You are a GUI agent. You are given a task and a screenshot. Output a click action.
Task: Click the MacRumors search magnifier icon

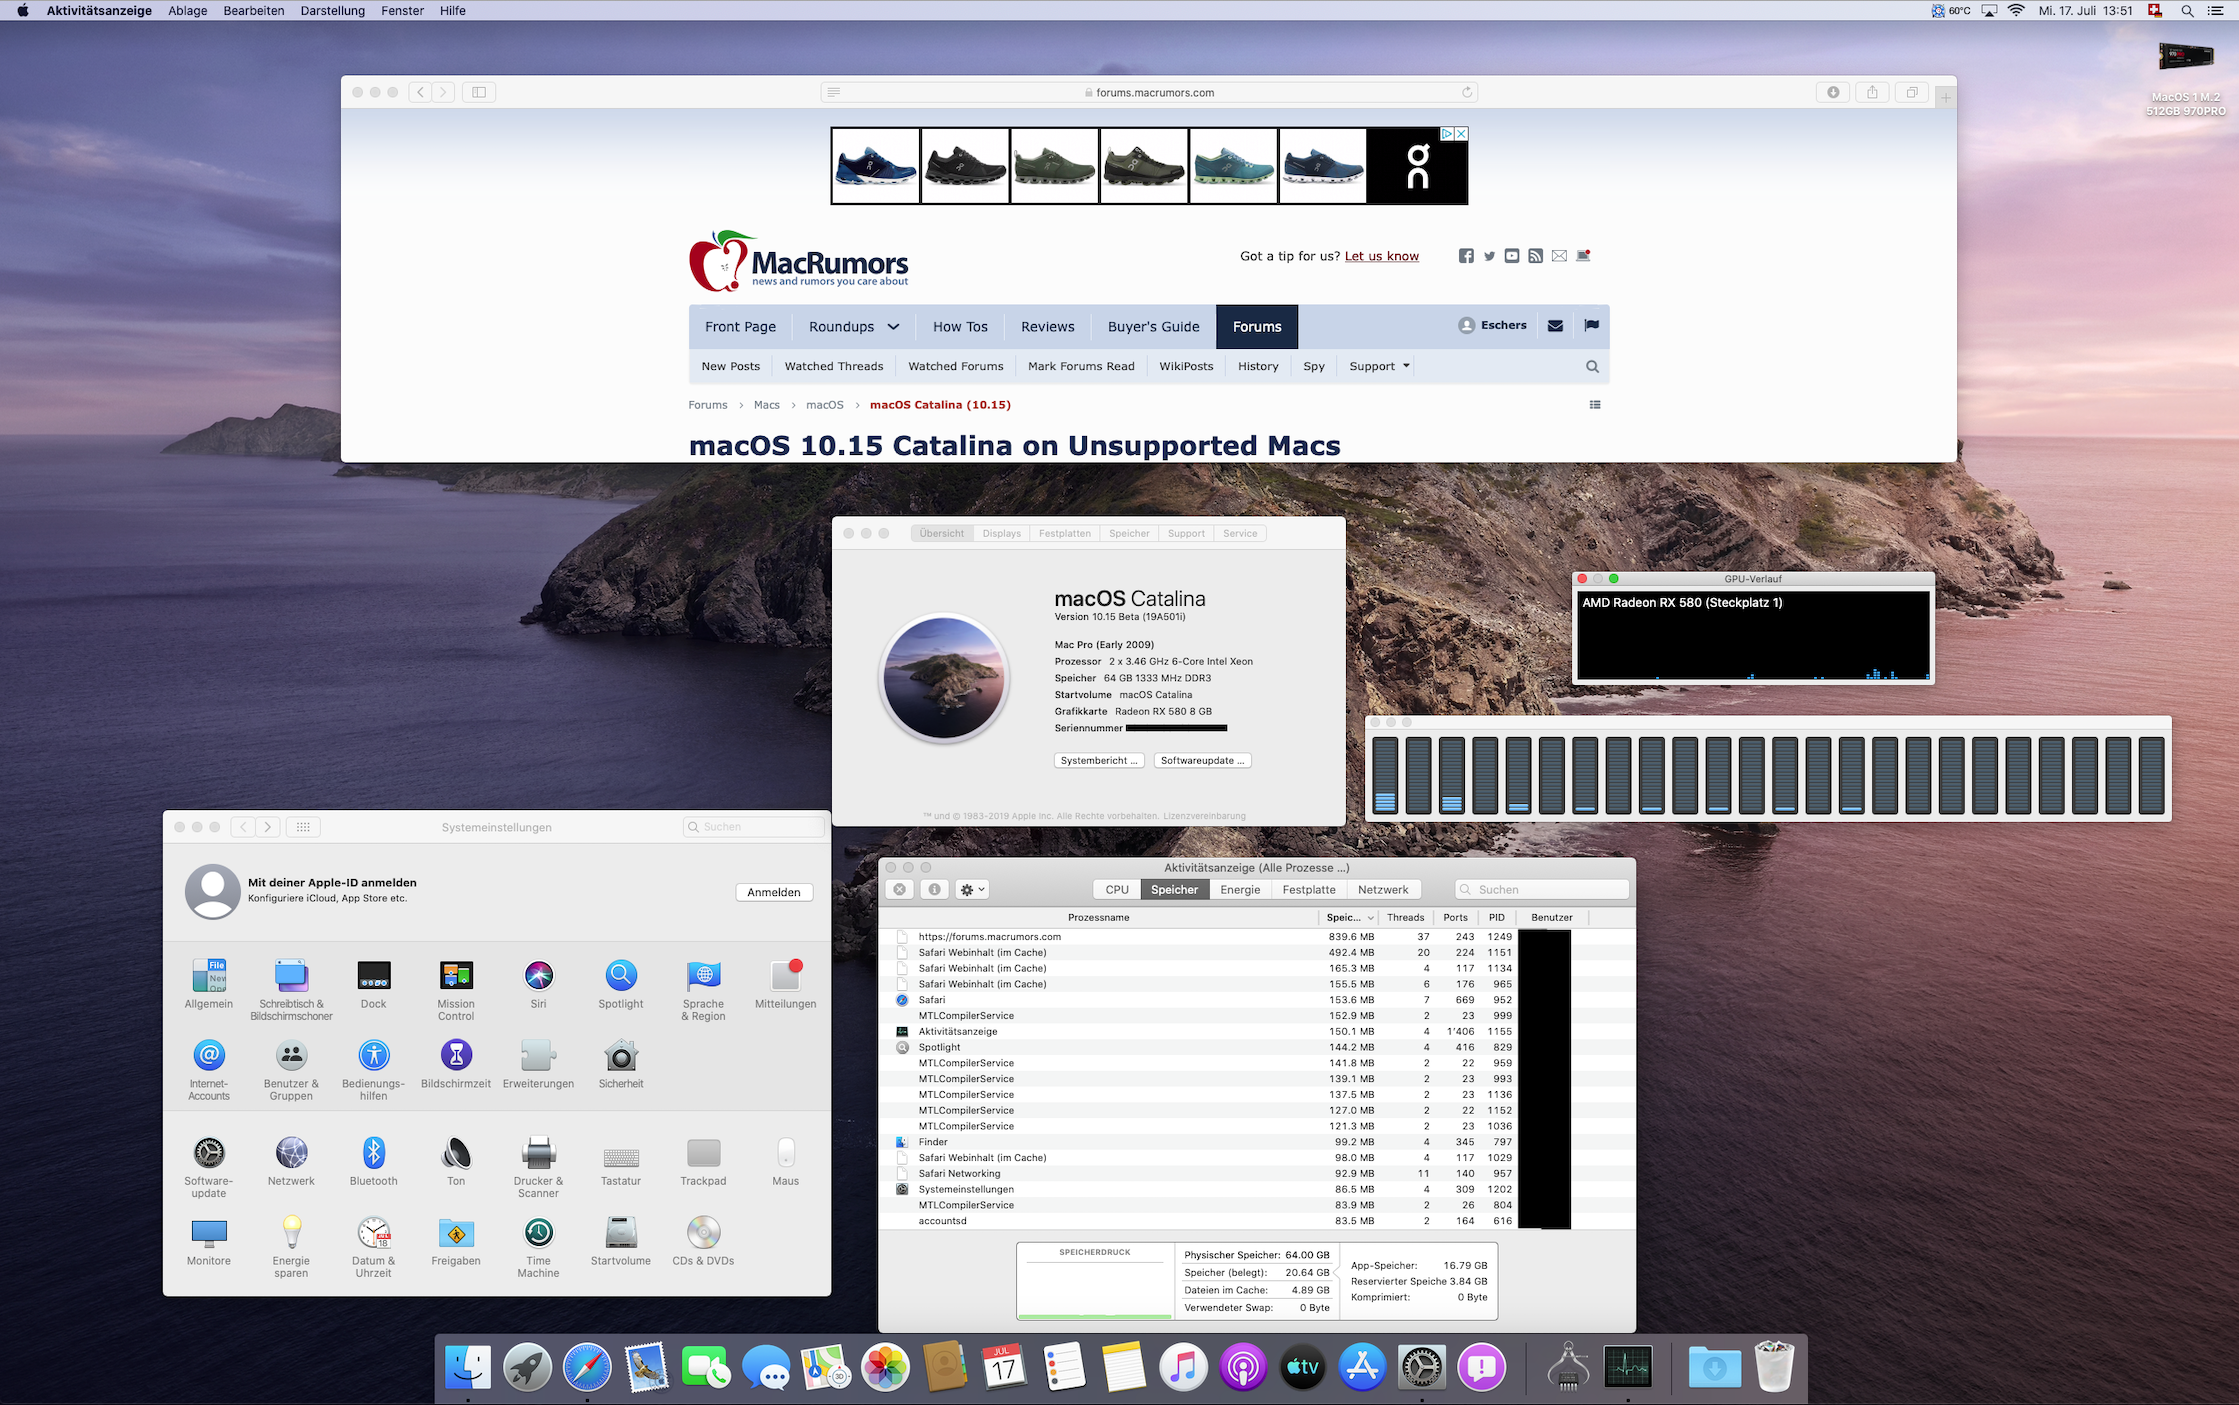[x=1592, y=367]
